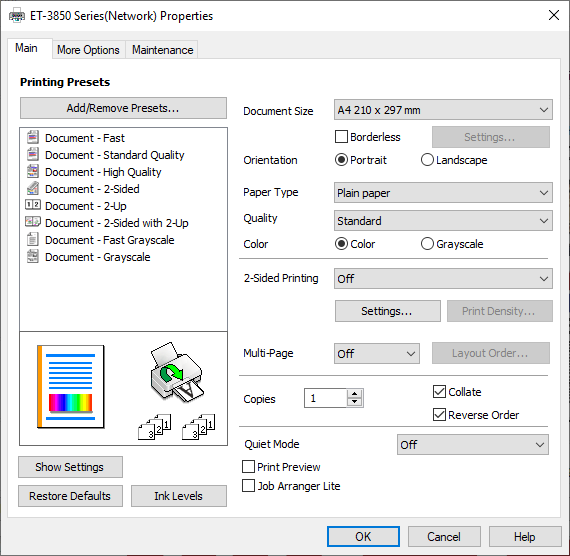Screen dimensions: 570x556
Task: Click the Add/Remove Presets button
Action: [123, 108]
